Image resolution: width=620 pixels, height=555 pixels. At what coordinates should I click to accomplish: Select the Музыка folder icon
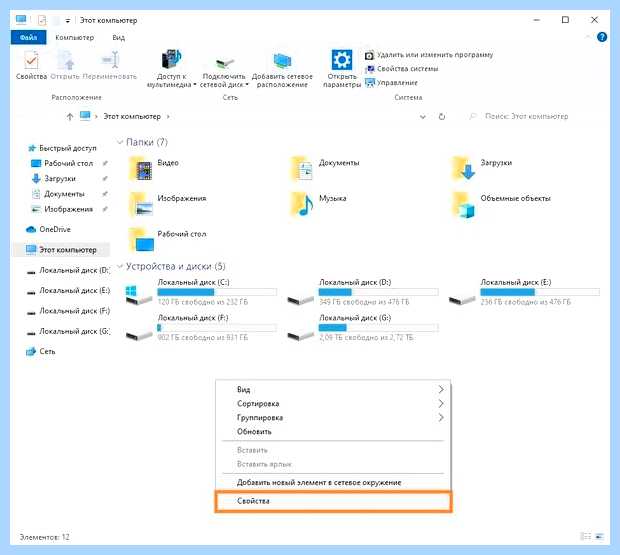pos(302,204)
